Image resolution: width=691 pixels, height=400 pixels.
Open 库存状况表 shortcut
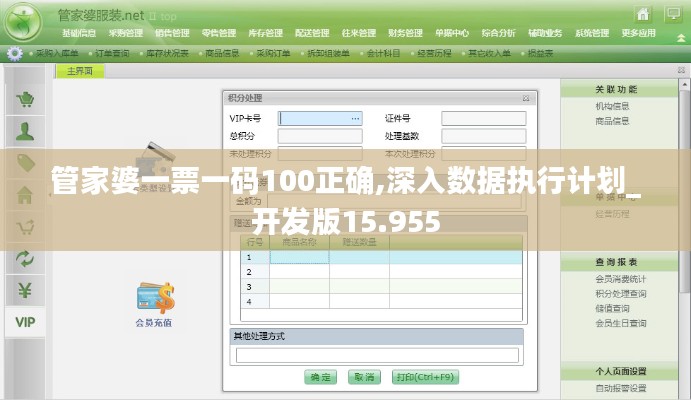point(167,53)
